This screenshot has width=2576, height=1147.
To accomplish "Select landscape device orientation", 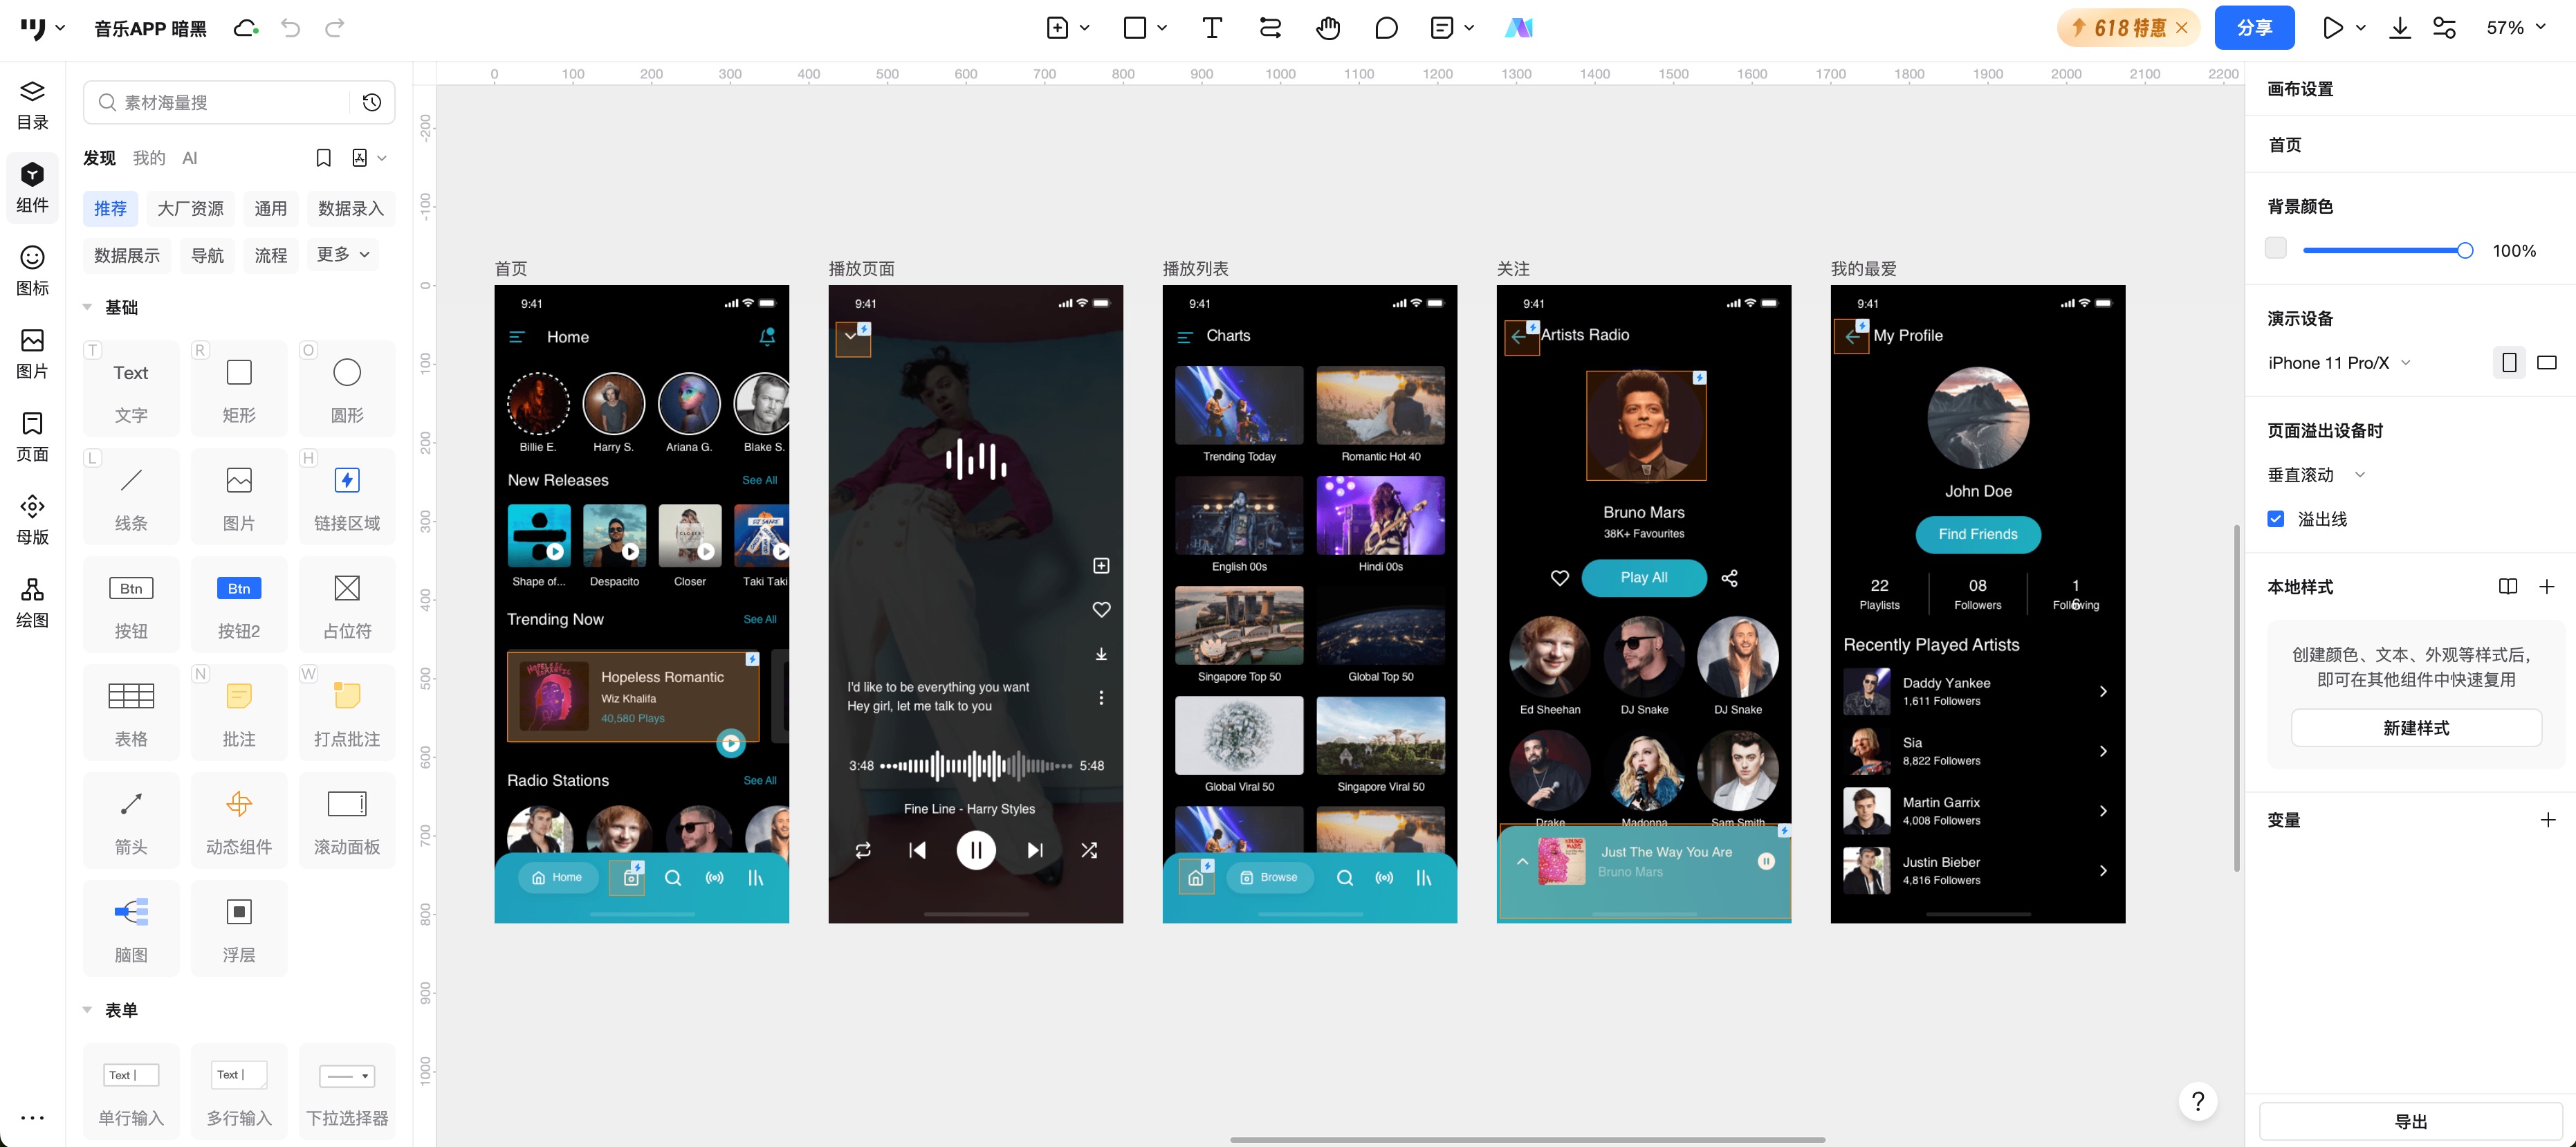I will click(x=2547, y=362).
